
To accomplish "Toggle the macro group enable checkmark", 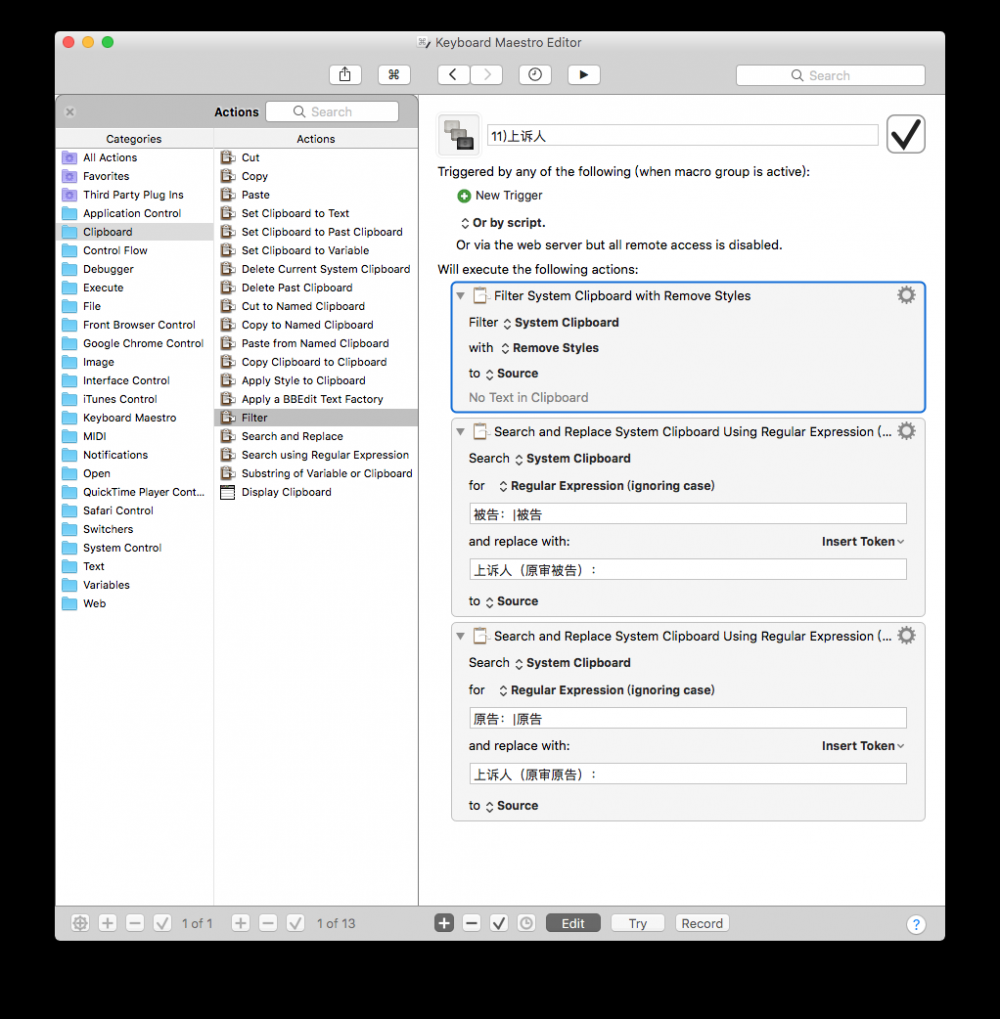I will click(x=162, y=922).
